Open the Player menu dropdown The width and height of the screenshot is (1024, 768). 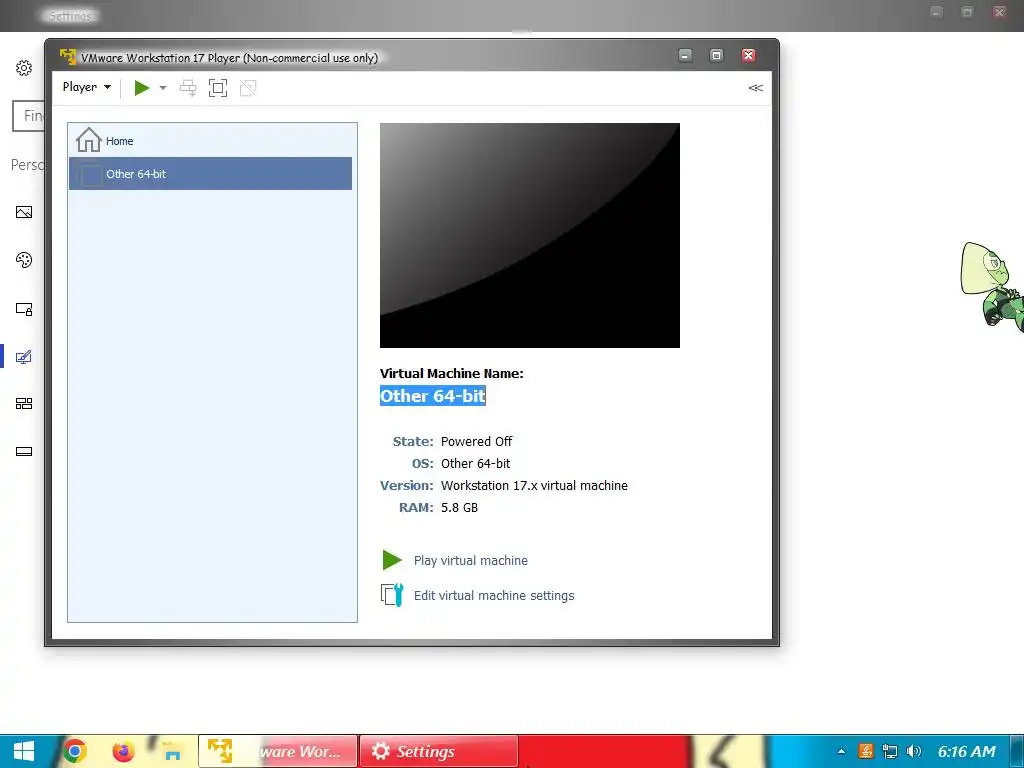click(86, 87)
